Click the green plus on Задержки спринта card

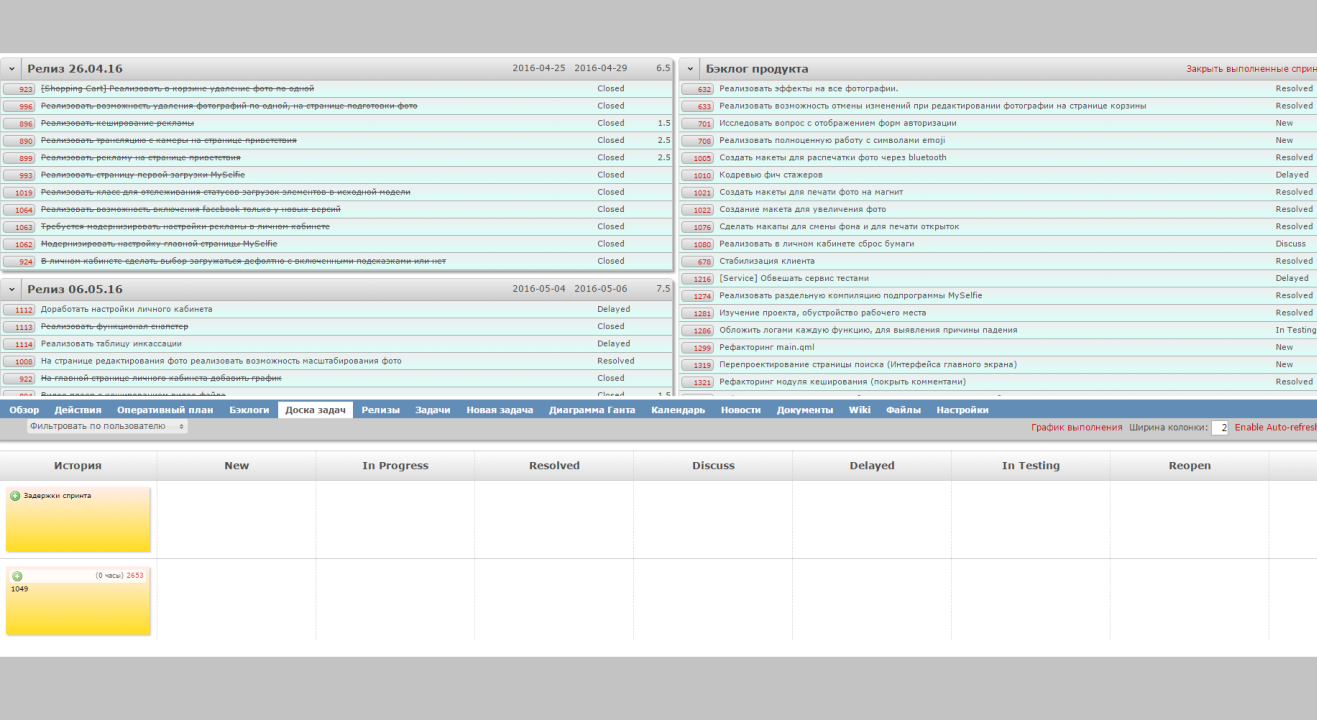[15, 496]
